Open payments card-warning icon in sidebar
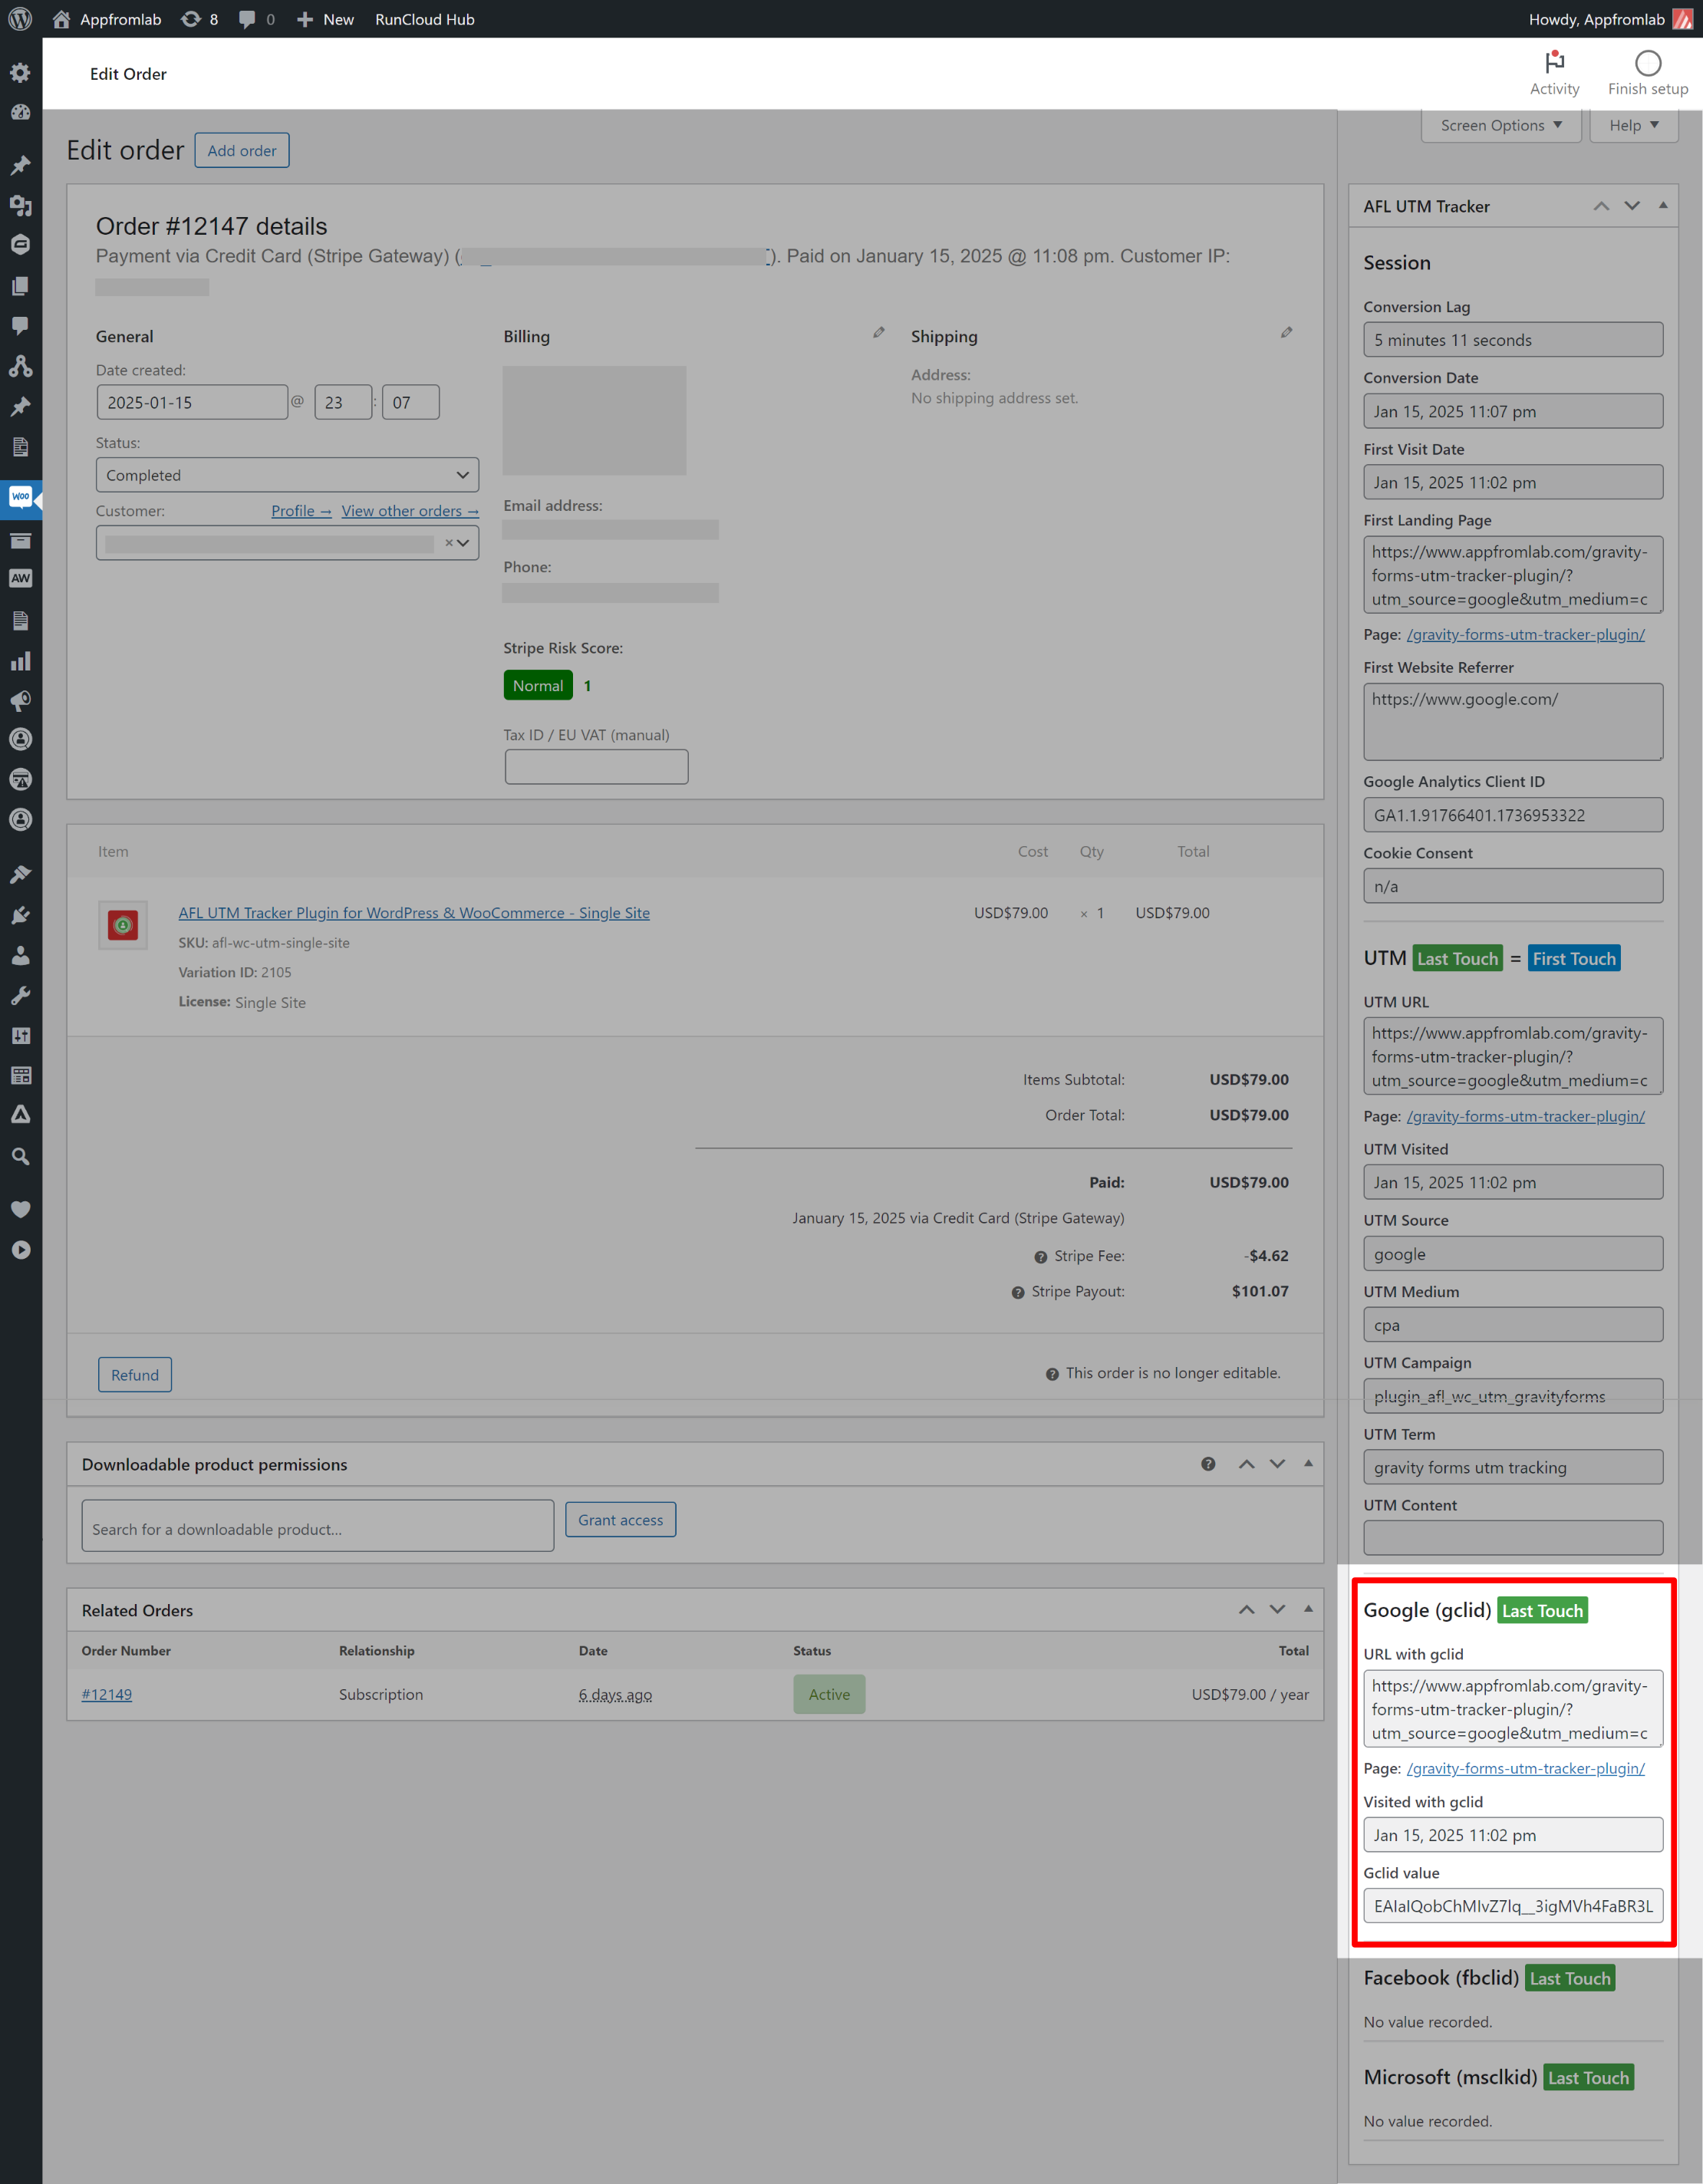 20,779
